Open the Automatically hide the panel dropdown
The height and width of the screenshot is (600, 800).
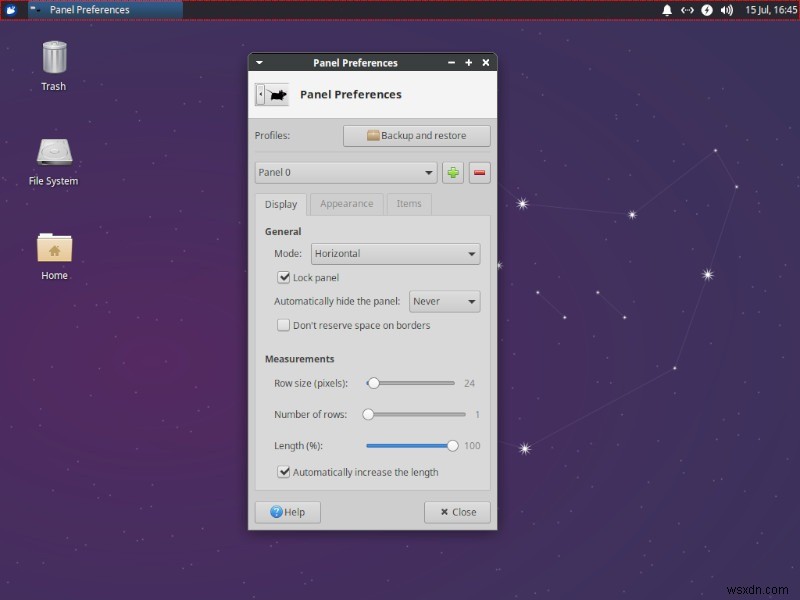[x=444, y=301]
